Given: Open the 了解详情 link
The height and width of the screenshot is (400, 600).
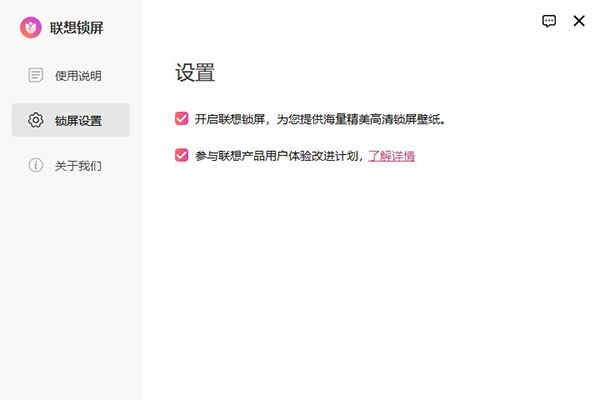Looking at the screenshot, I should click(x=391, y=156).
